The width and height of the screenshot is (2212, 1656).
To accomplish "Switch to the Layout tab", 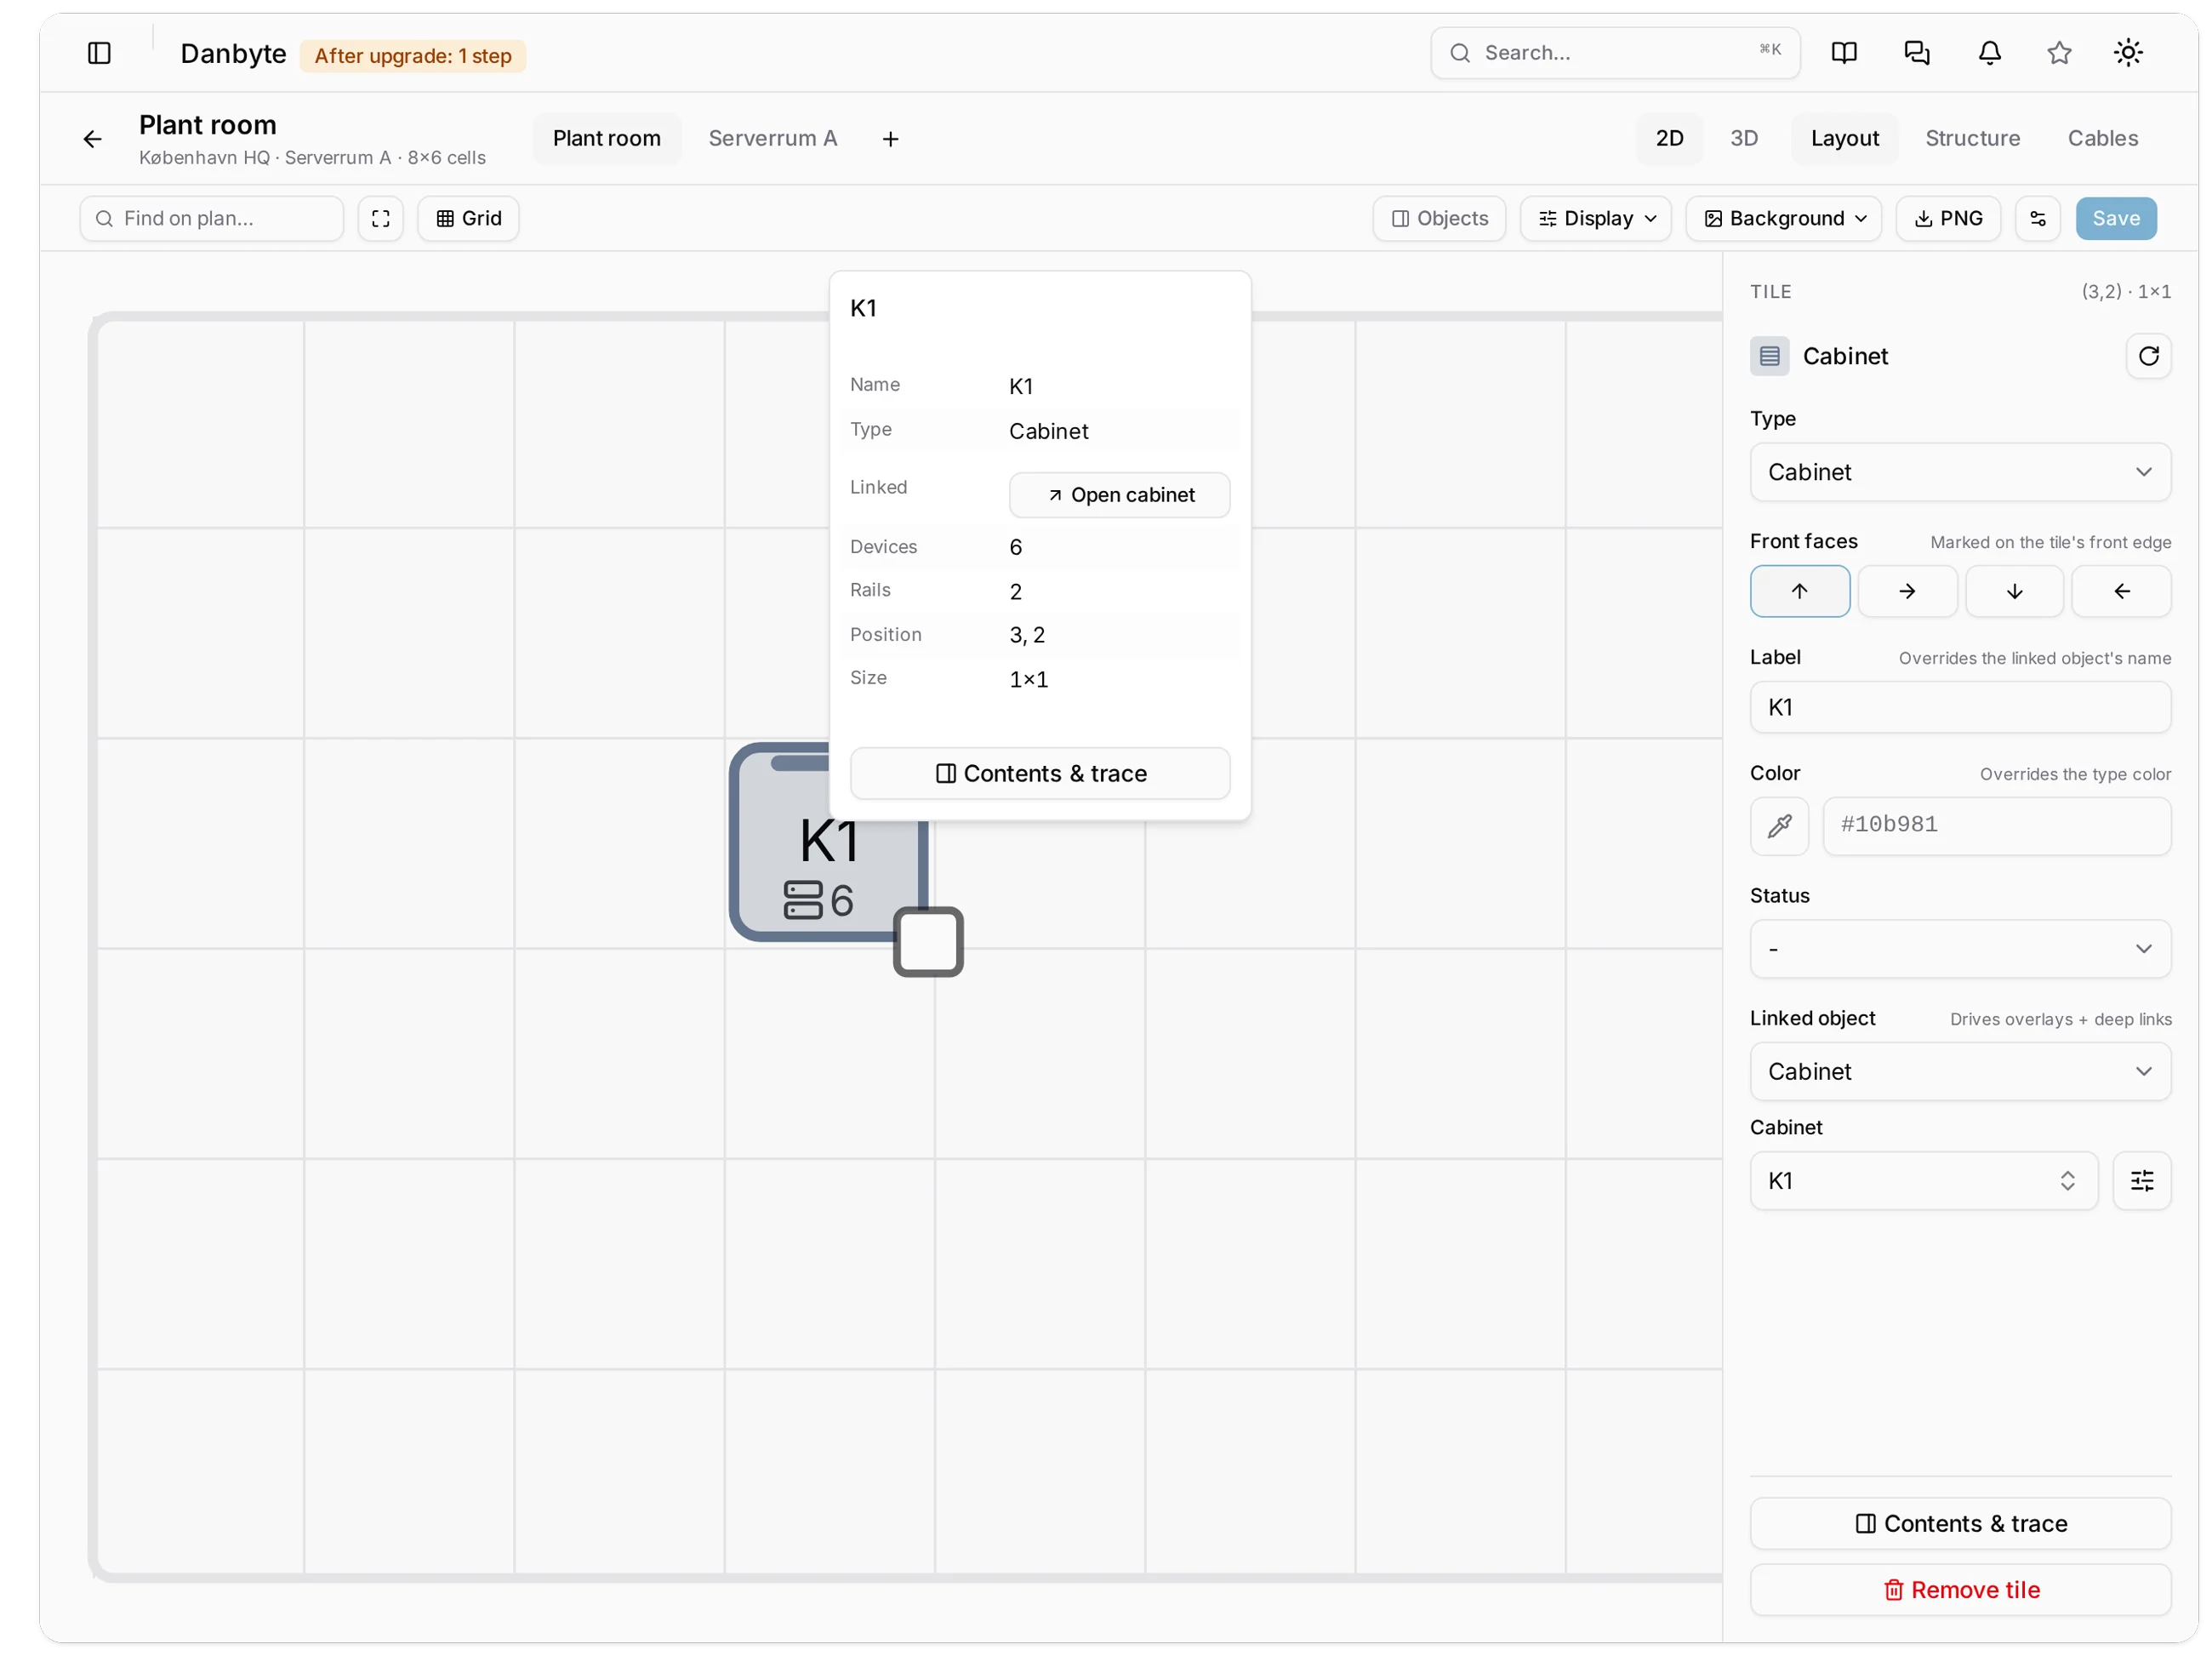I will pyautogui.click(x=1844, y=138).
